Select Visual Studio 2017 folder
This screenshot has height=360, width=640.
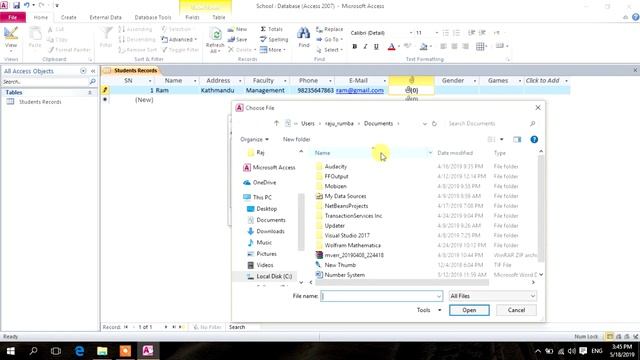pyautogui.click(x=347, y=236)
